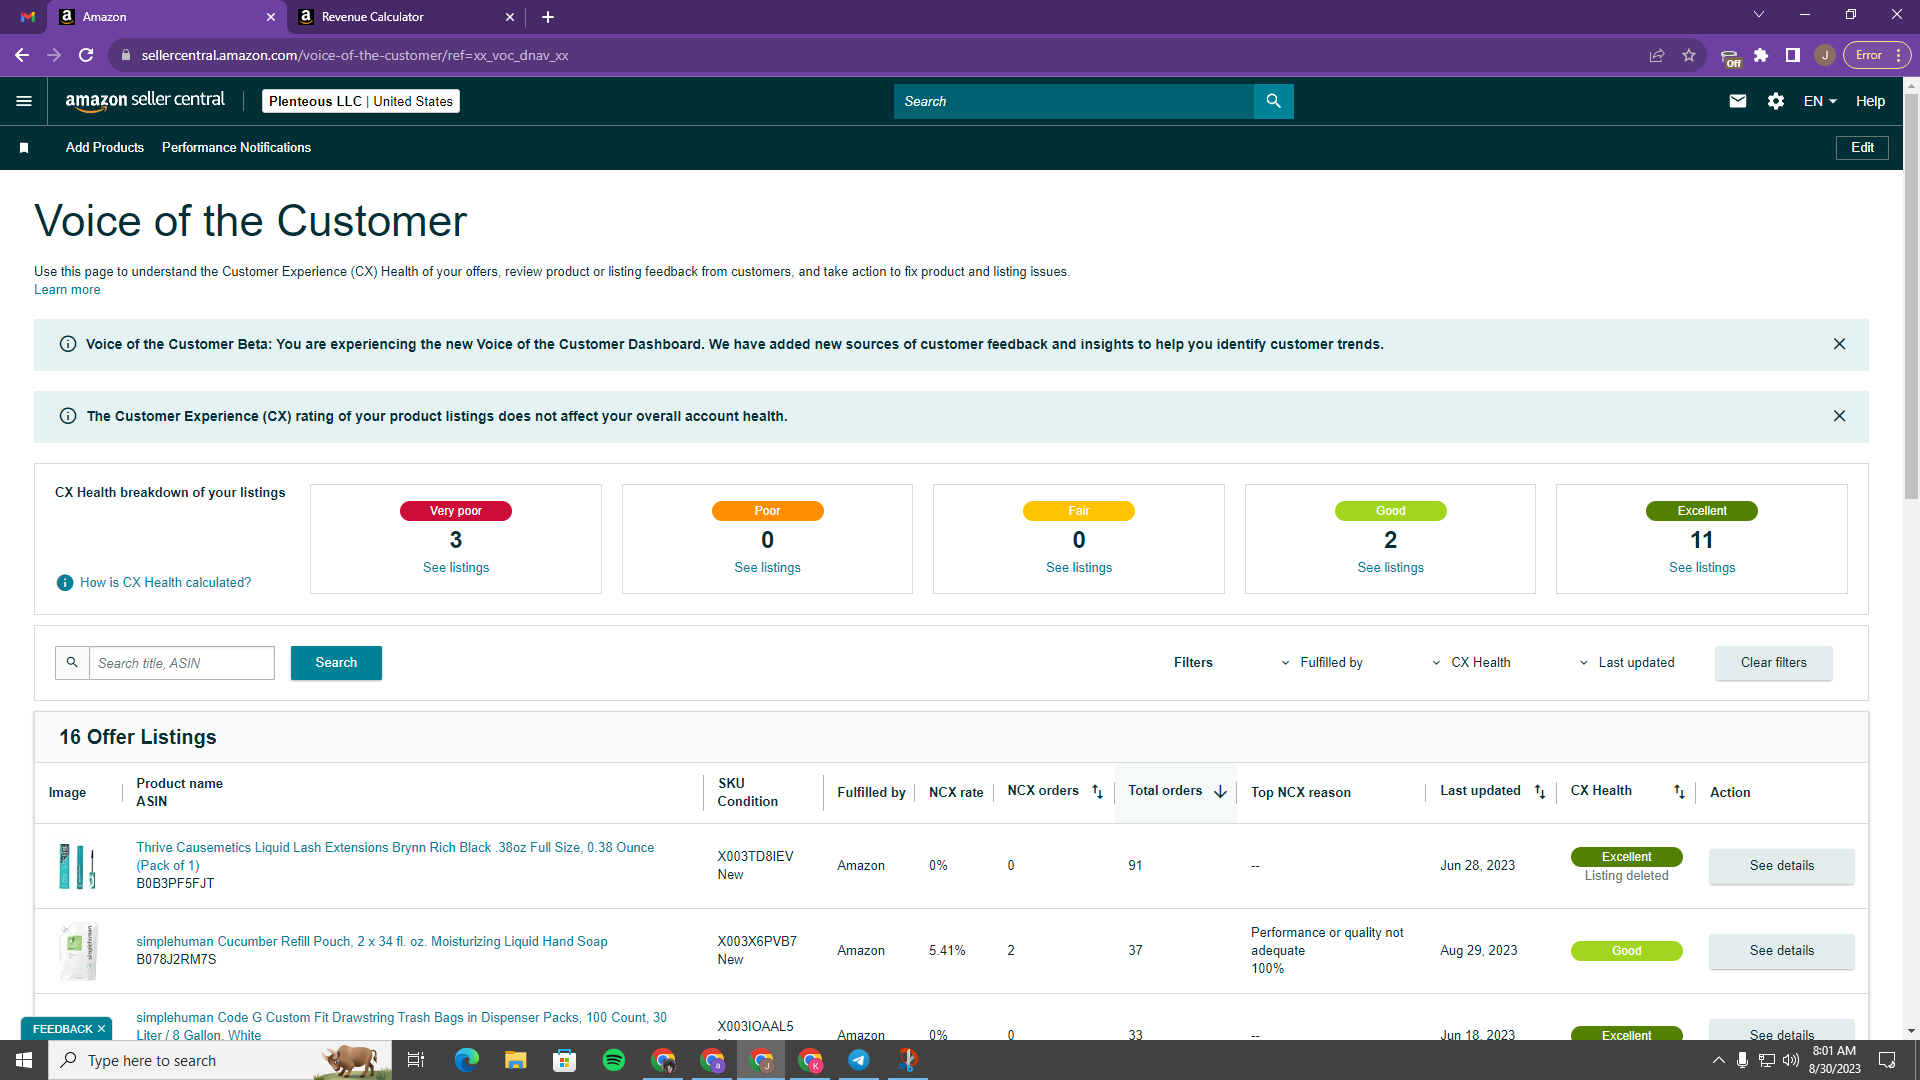
Task: Open simplehuman Code G Trash Bags link
Action: point(401,1026)
